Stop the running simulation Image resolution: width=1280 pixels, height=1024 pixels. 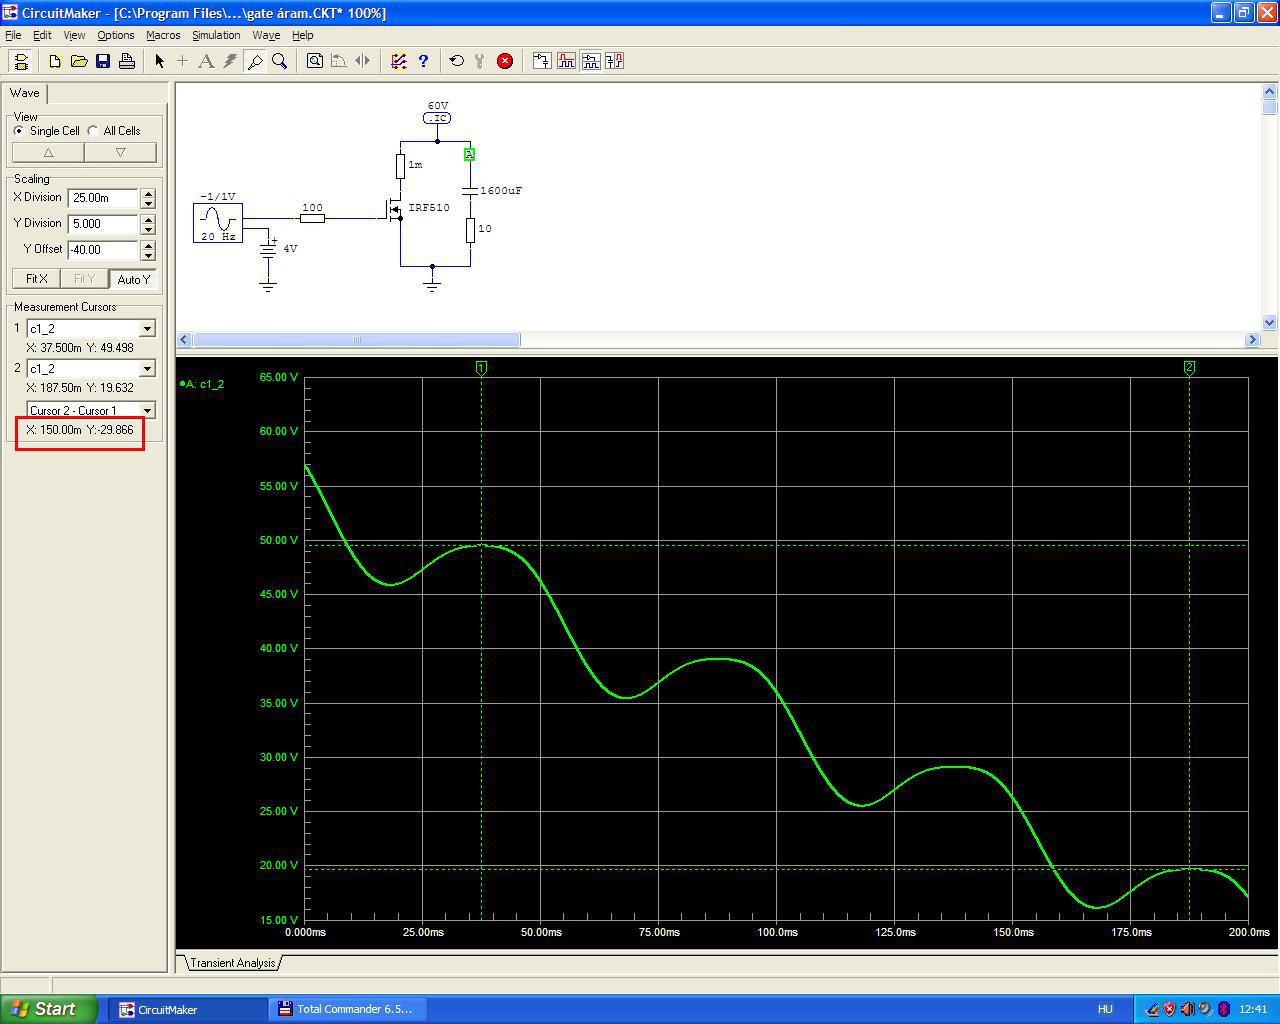pyautogui.click(x=505, y=61)
